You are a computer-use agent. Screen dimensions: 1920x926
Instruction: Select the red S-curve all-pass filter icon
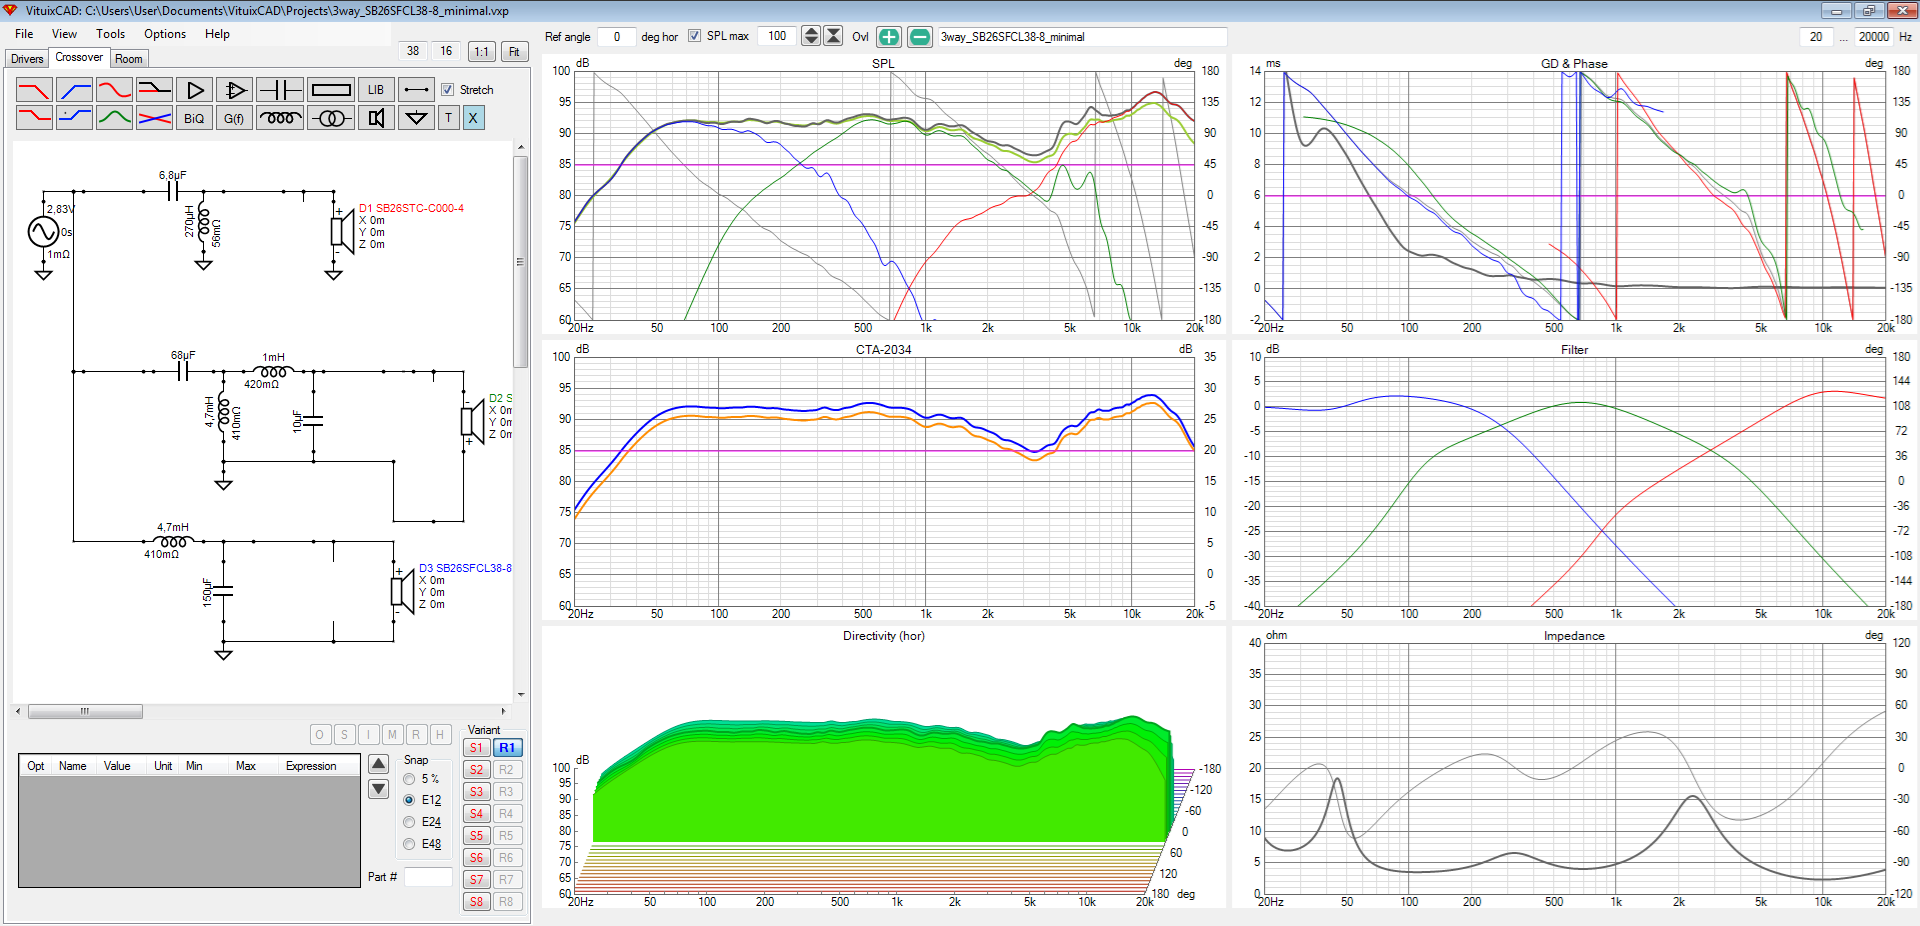coord(114,90)
